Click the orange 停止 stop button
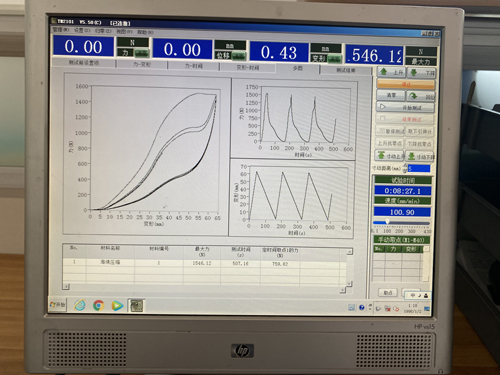500x375 pixels. [x=406, y=84]
